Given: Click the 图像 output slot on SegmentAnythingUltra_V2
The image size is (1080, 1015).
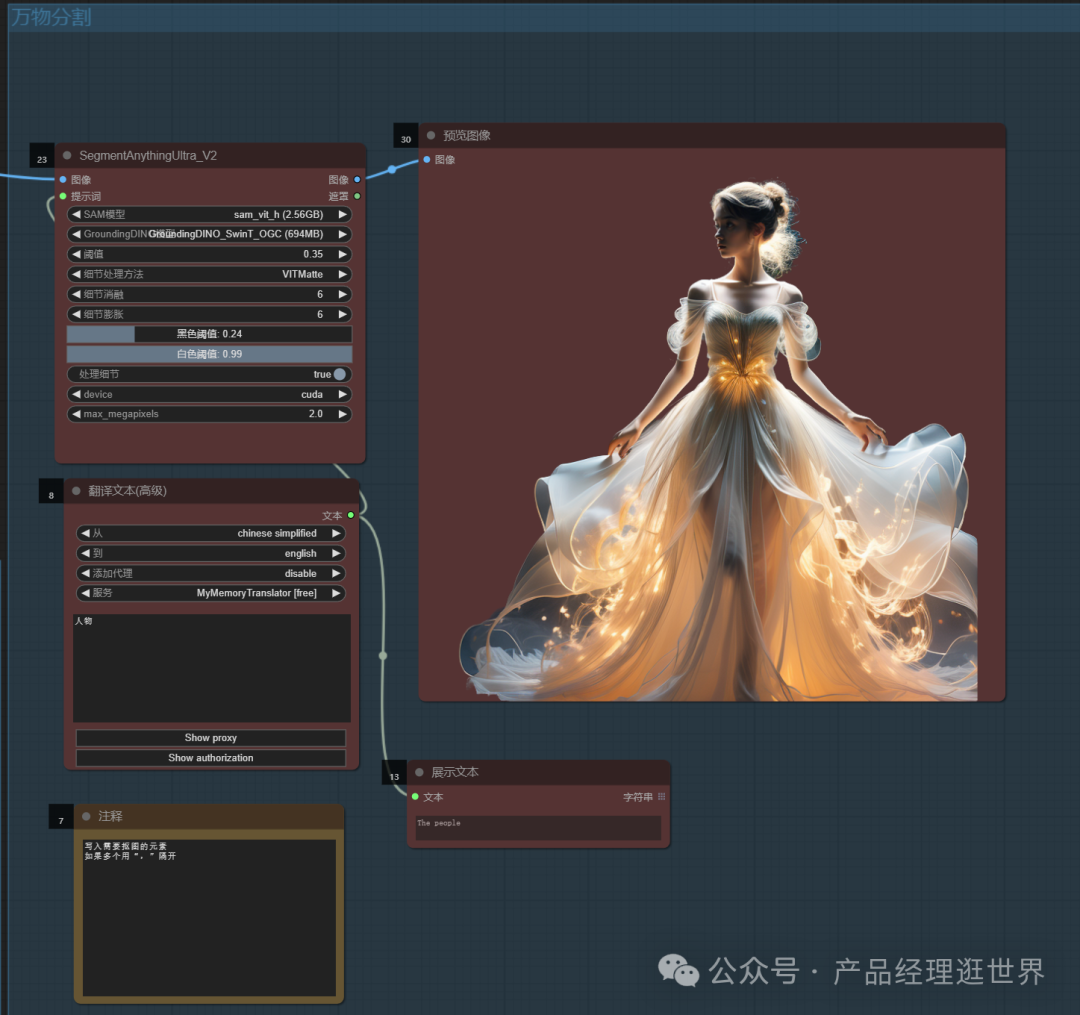Looking at the screenshot, I should [355, 179].
